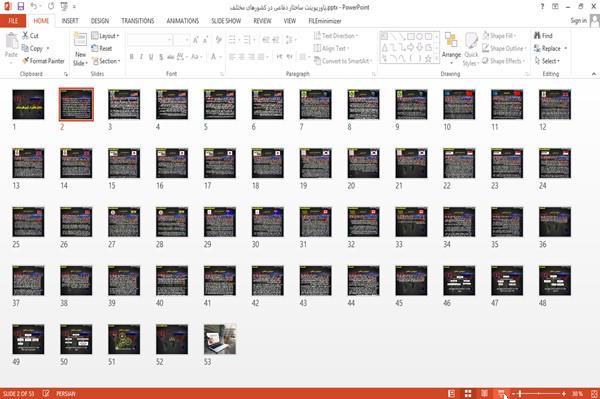The width and height of the screenshot is (600, 399).
Task: Open the Shape Outline dropdown
Action: [504, 48]
